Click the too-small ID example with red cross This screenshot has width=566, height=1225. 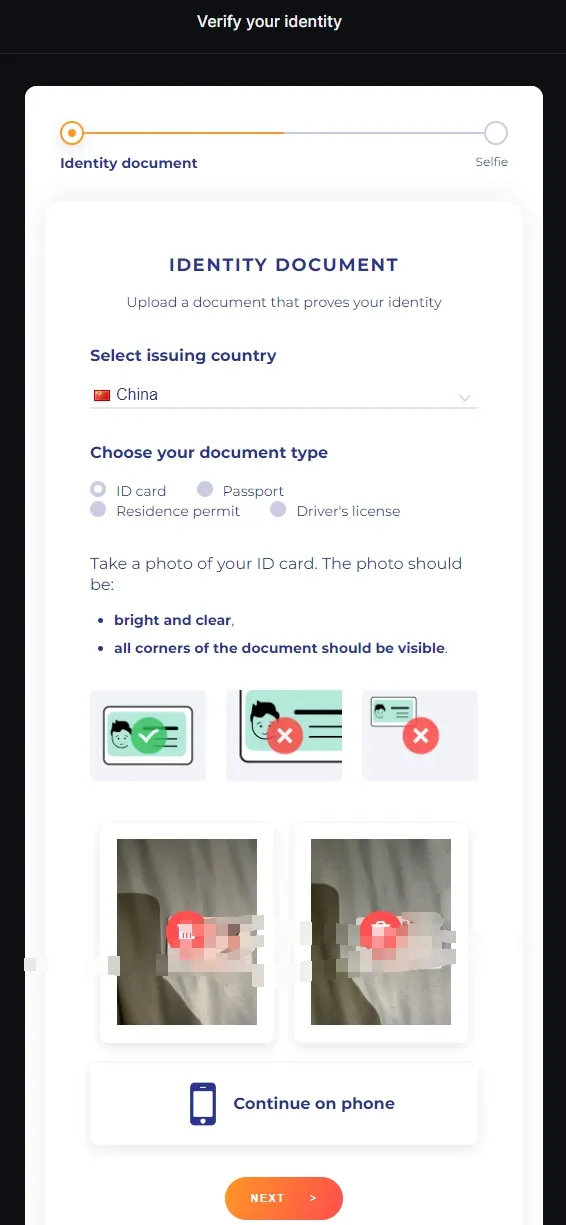(x=420, y=735)
